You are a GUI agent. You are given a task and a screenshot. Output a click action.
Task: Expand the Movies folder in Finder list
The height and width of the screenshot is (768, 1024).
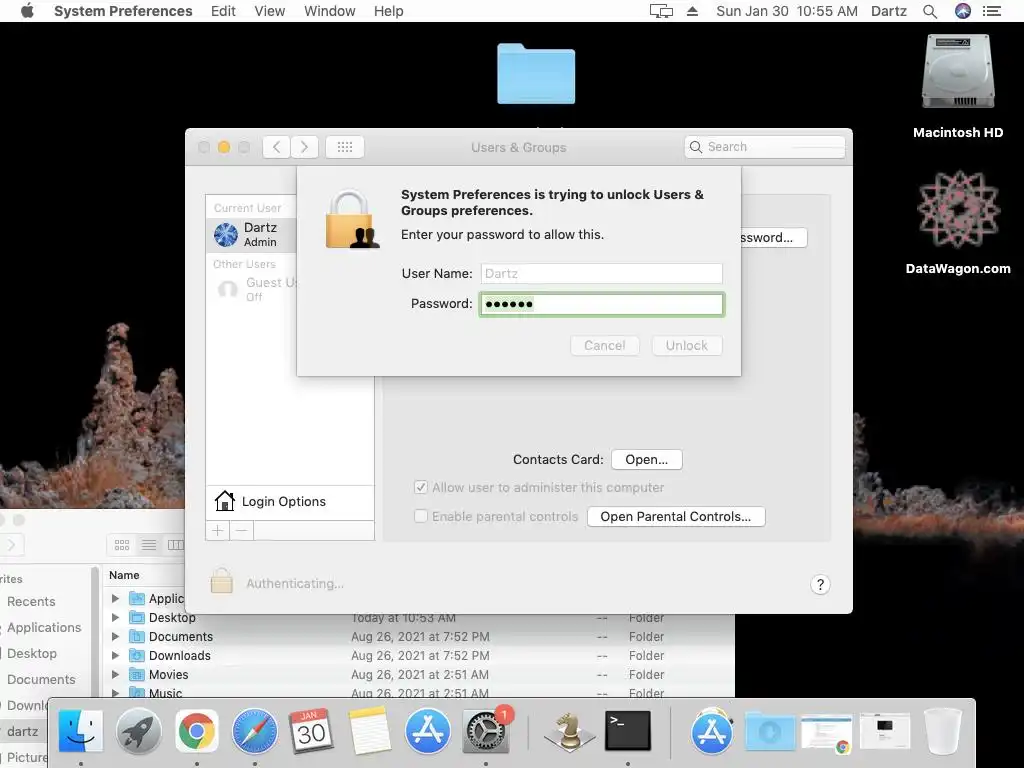click(116, 674)
